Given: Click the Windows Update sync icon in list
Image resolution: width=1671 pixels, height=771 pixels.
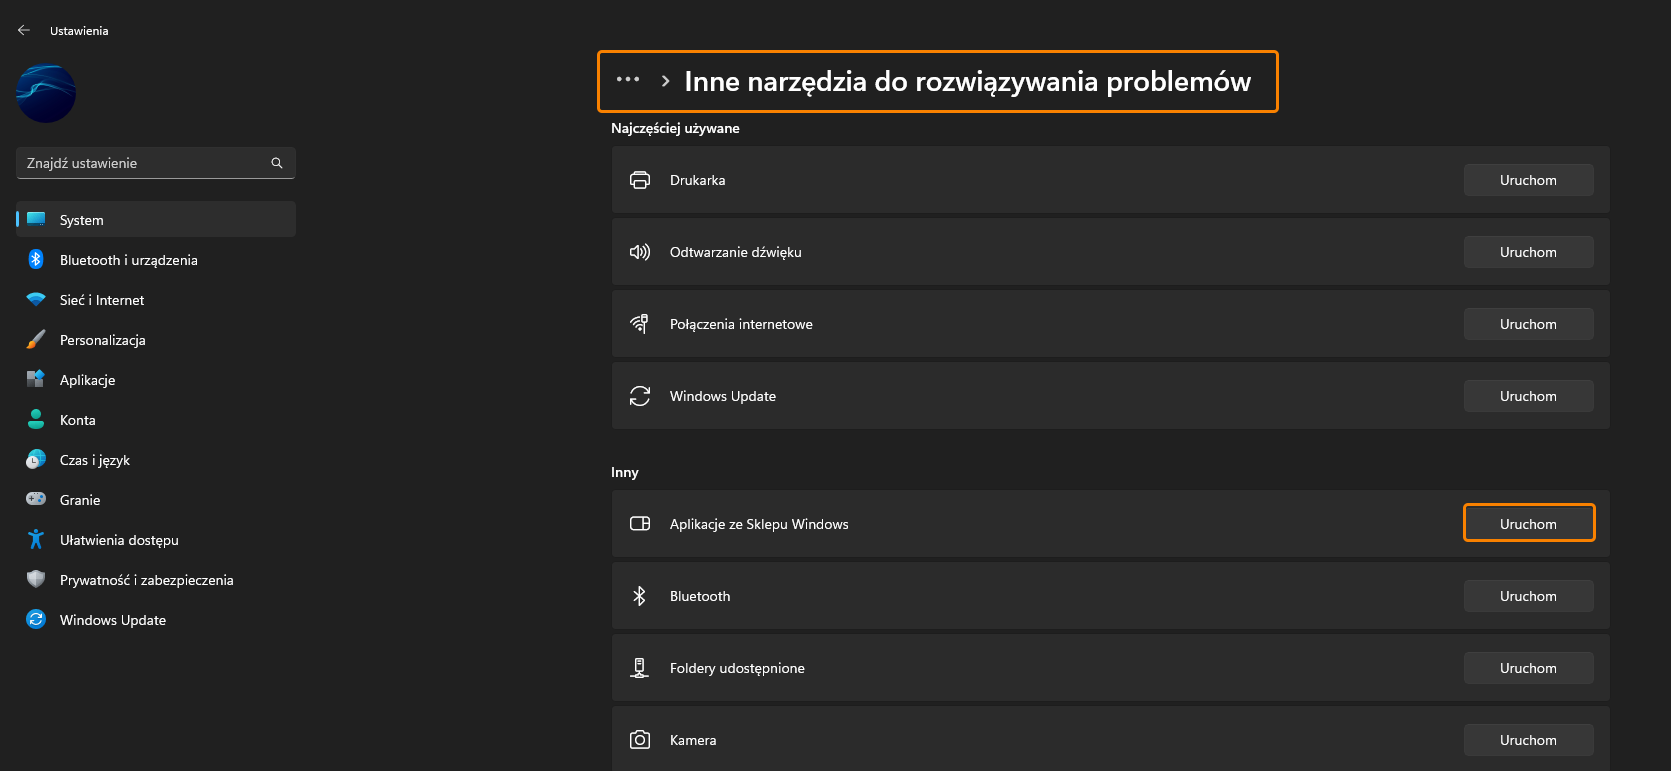Looking at the screenshot, I should [640, 396].
